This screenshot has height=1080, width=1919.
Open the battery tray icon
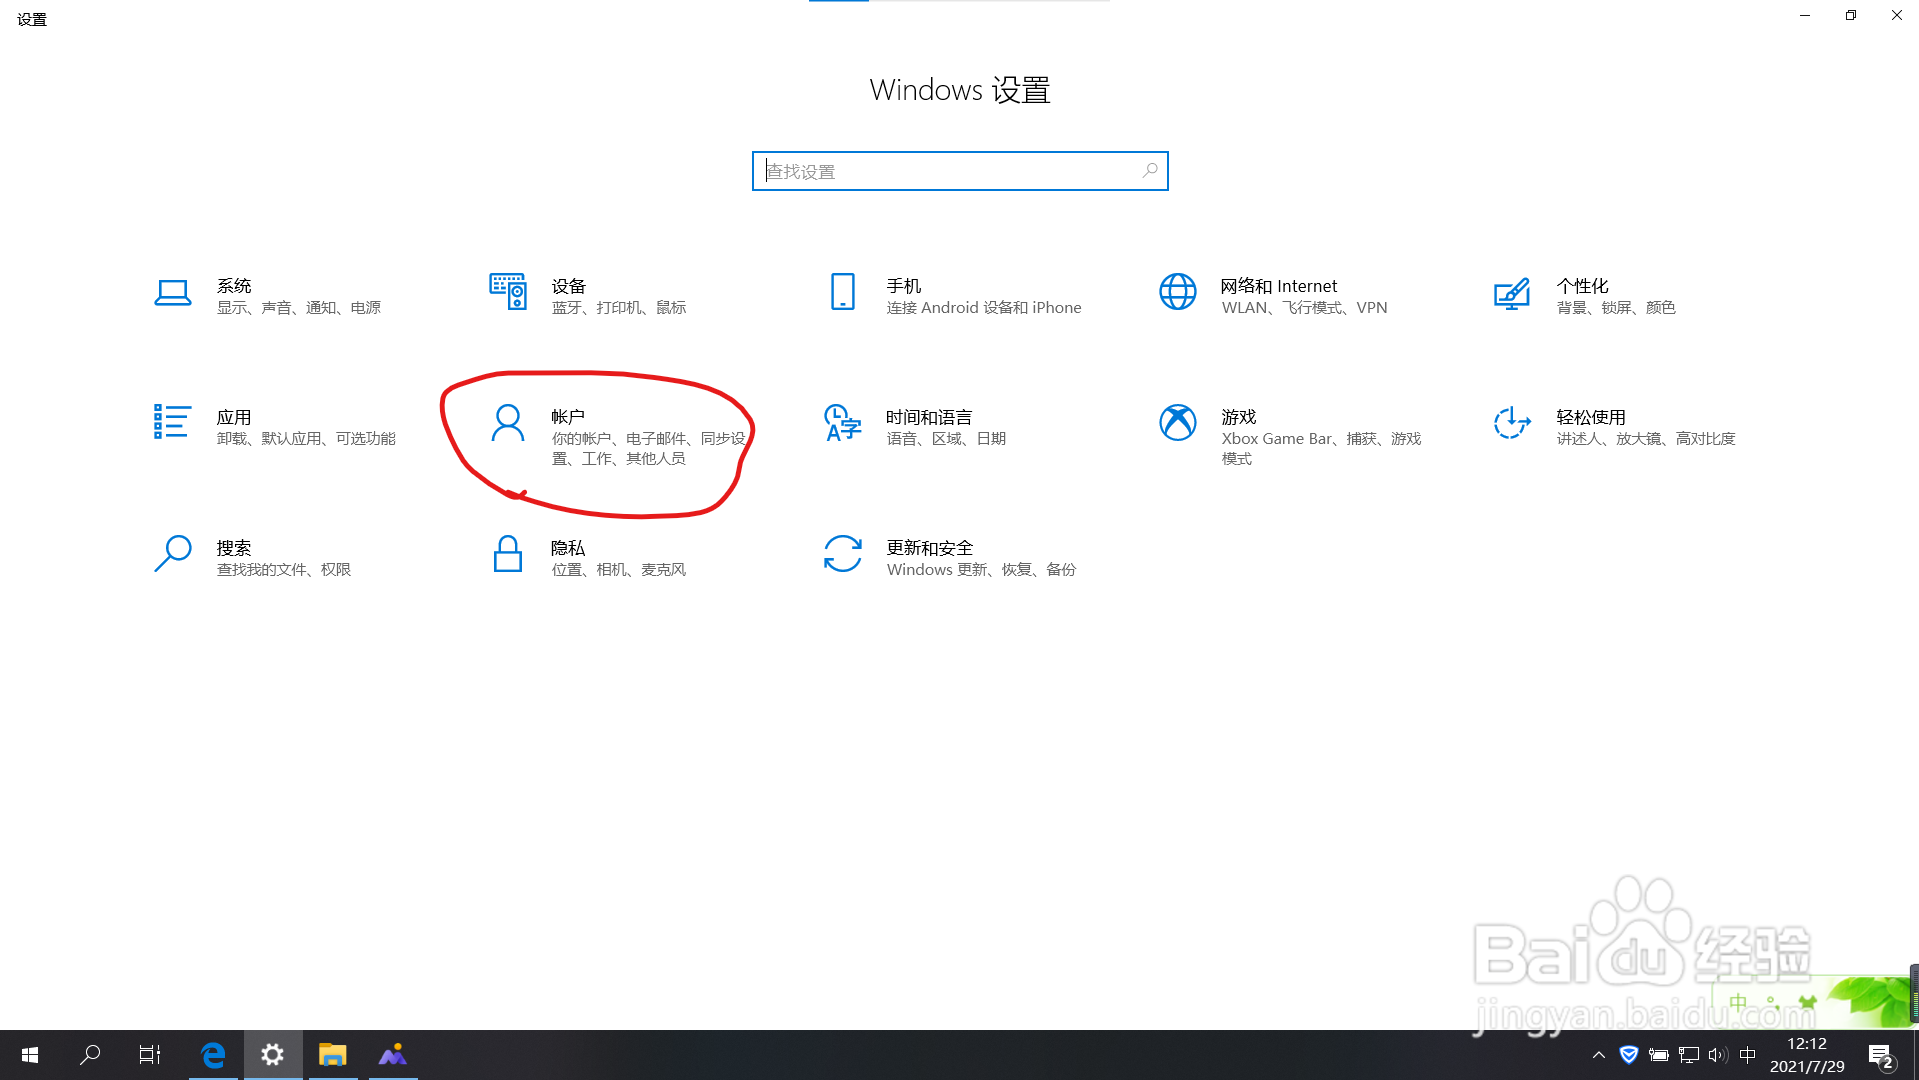(x=1659, y=1055)
